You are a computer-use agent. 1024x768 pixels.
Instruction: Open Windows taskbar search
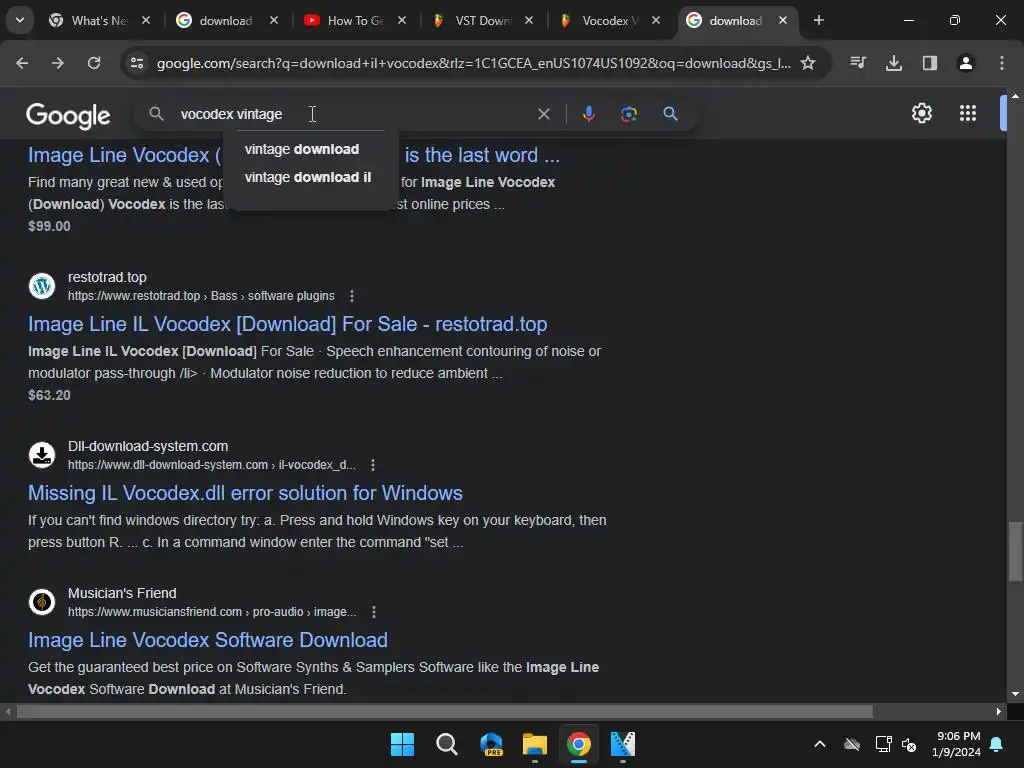tap(447, 744)
